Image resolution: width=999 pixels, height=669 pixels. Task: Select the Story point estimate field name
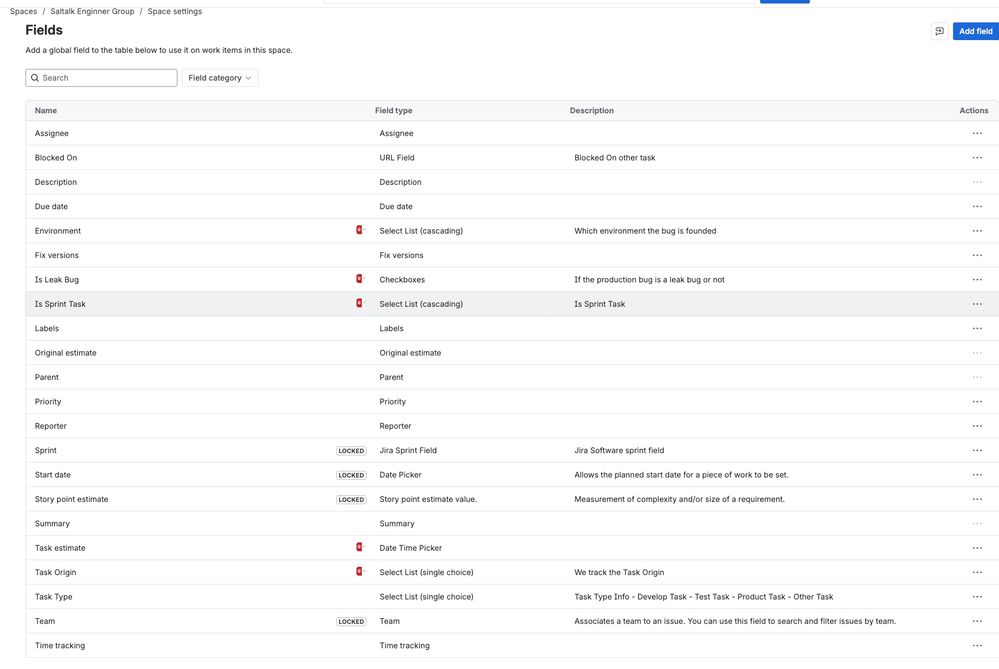(71, 499)
